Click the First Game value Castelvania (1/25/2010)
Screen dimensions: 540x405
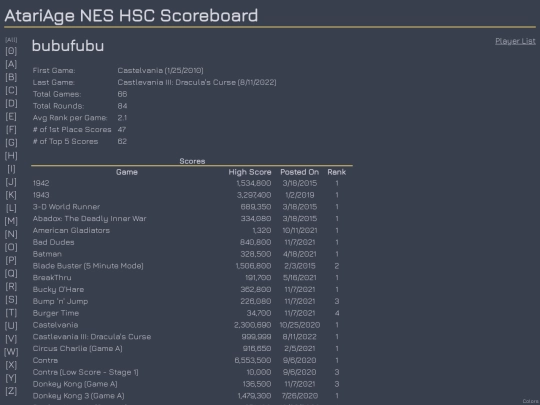(160, 71)
